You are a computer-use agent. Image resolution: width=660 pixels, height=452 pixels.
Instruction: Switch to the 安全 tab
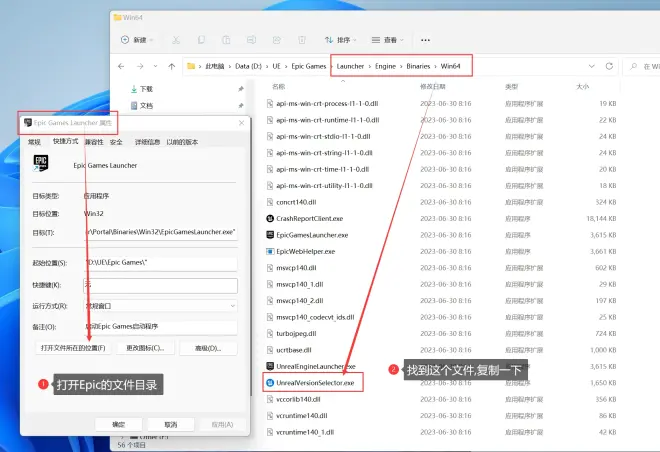pos(117,142)
